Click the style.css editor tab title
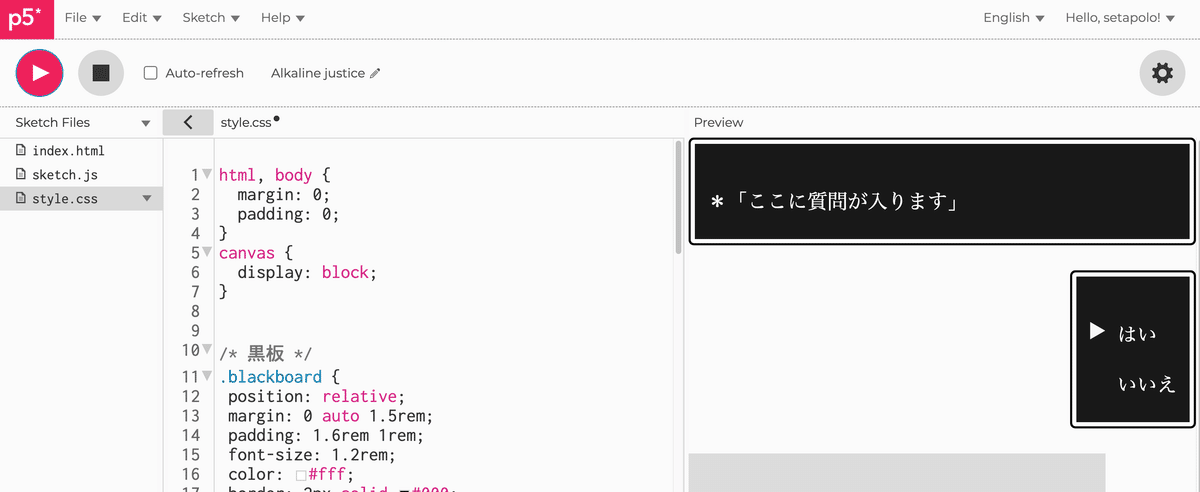 [246, 122]
